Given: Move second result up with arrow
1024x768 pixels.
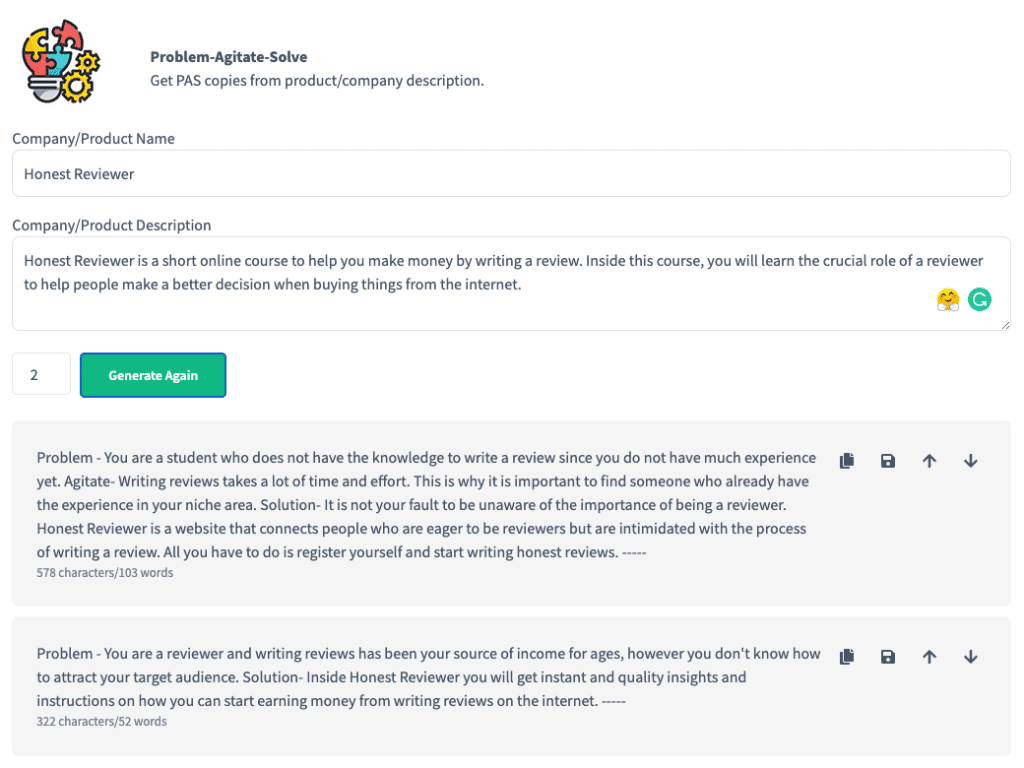Looking at the screenshot, I should coord(929,657).
